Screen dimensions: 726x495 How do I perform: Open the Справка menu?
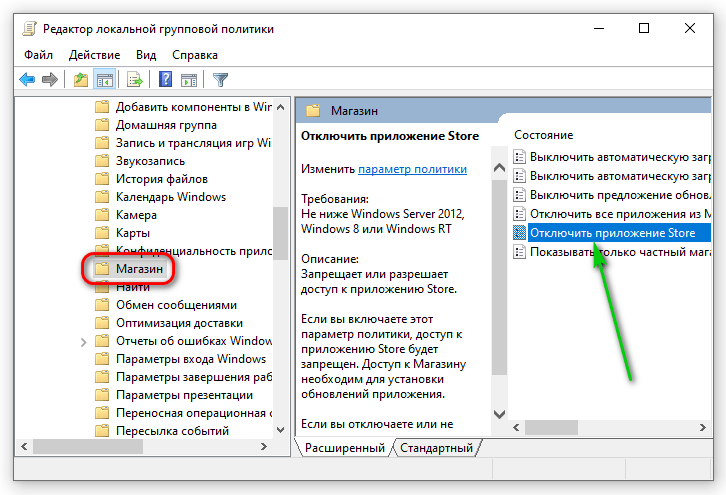(195, 55)
